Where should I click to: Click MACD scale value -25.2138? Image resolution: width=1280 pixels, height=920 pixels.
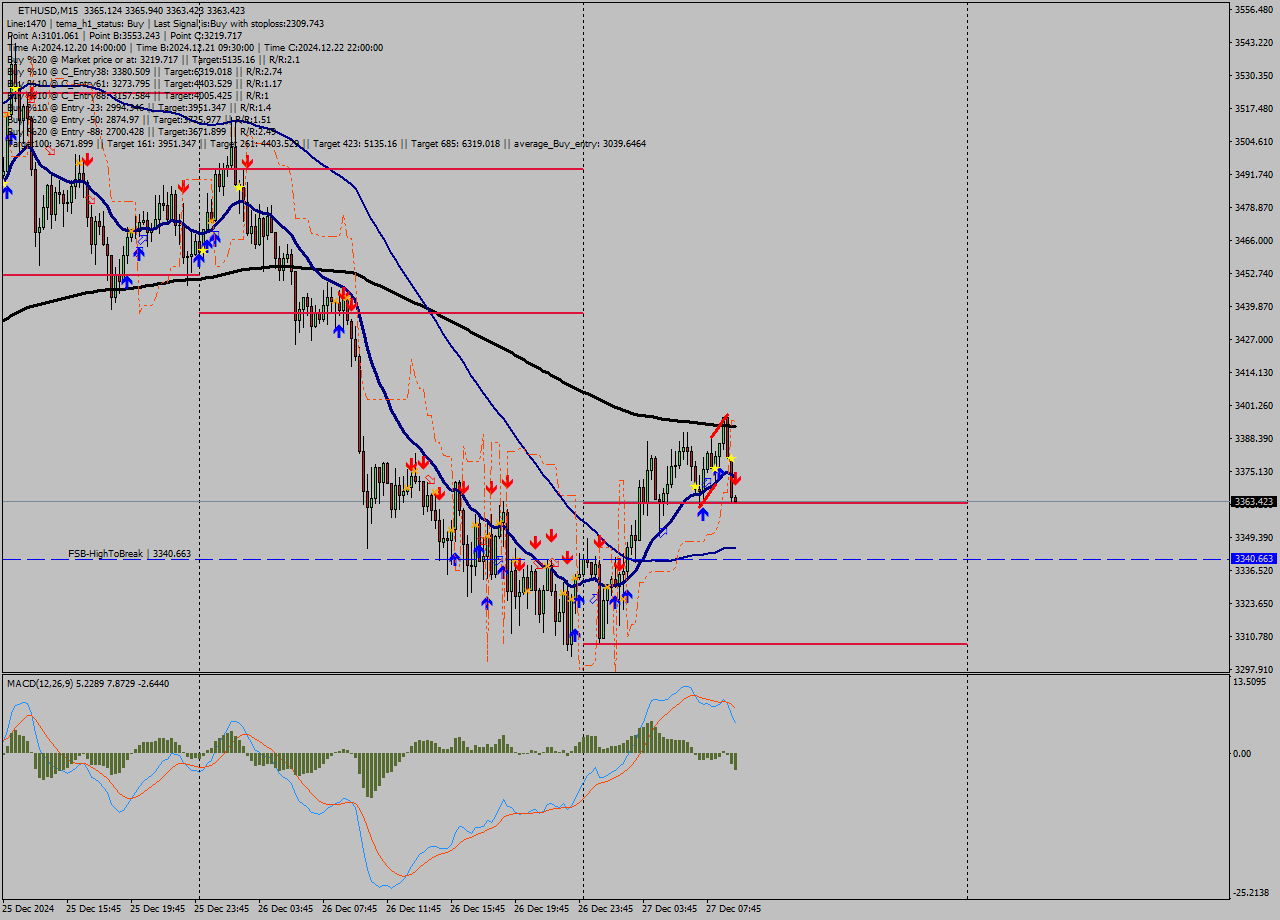tap(1251, 893)
